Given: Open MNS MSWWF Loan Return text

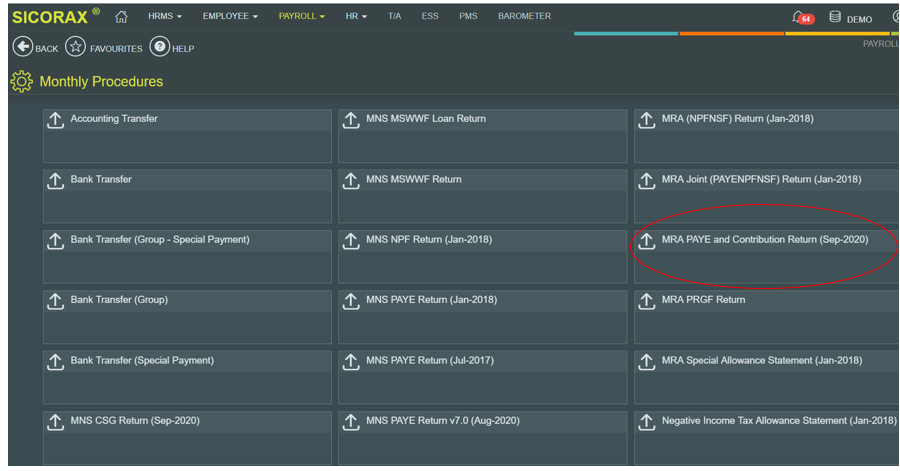Looking at the screenshot, I should (x=426, y=119).
